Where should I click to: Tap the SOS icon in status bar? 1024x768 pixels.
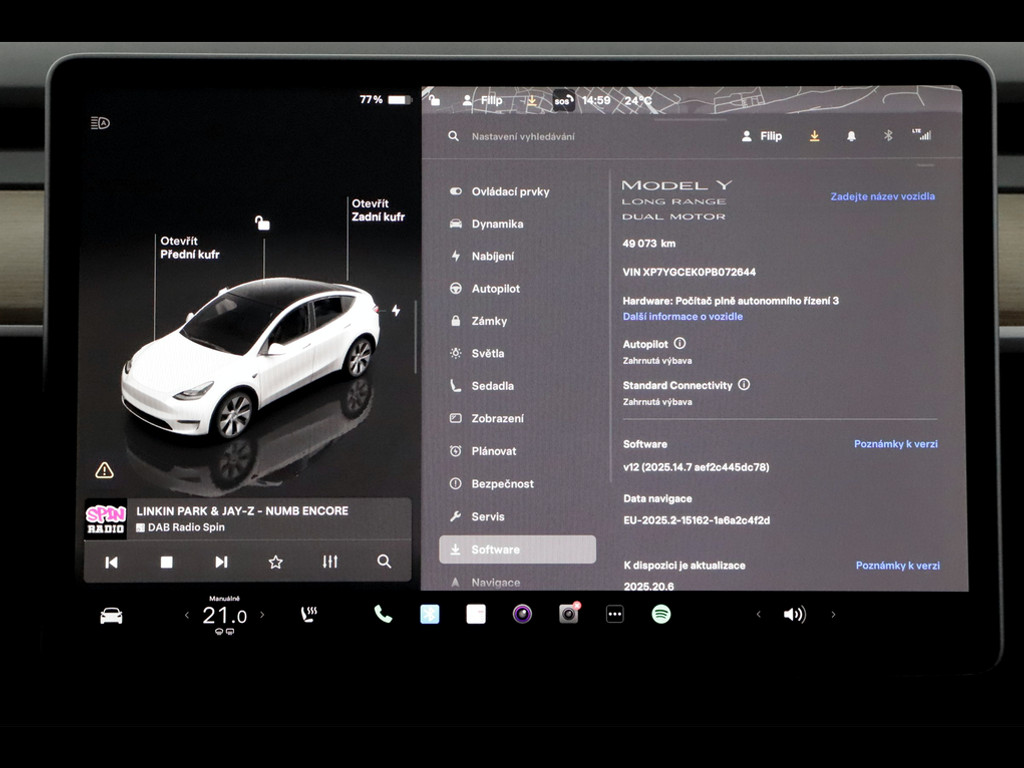coord(563,101)
